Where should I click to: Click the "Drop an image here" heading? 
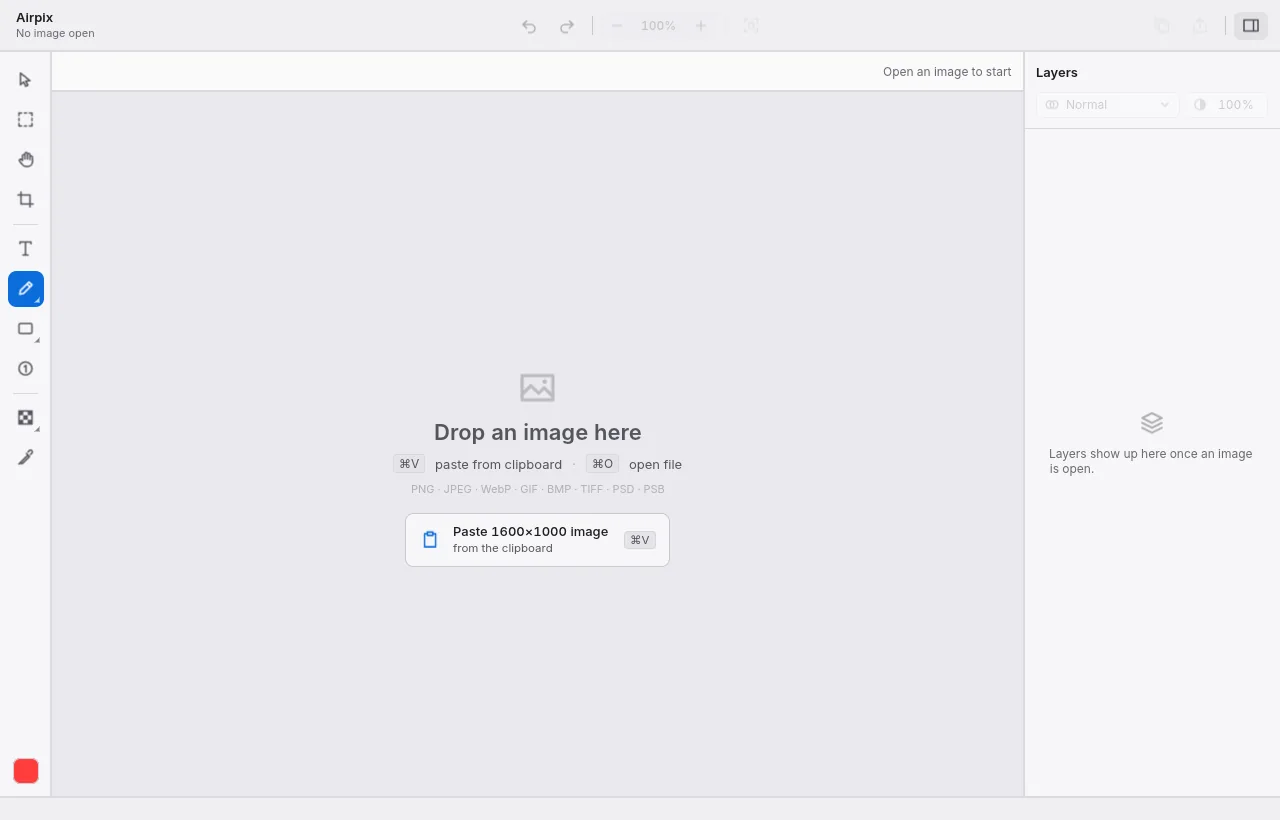538,432
